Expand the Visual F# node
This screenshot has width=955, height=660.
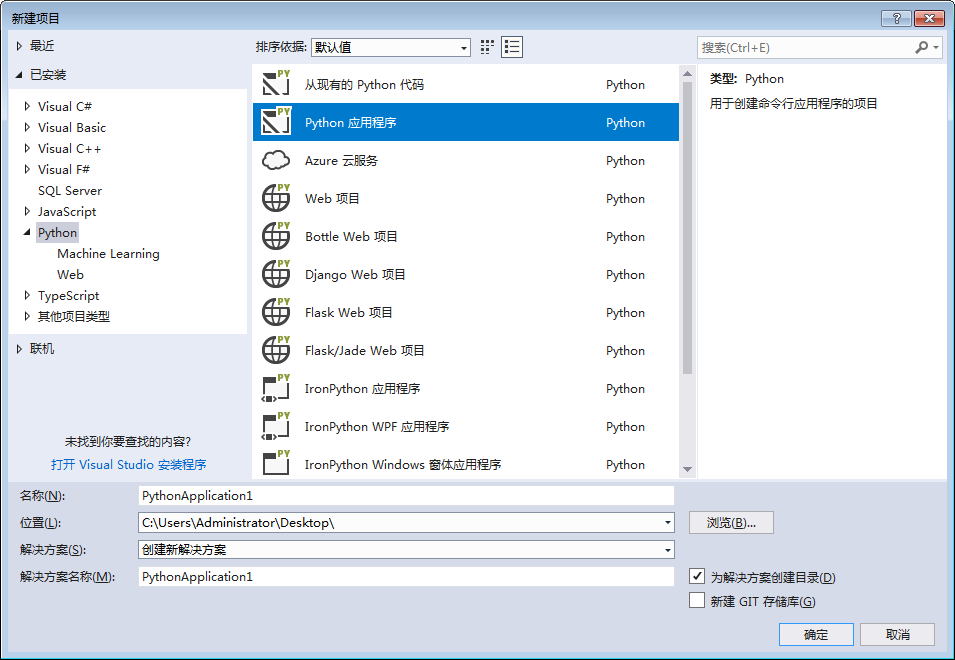27,169
